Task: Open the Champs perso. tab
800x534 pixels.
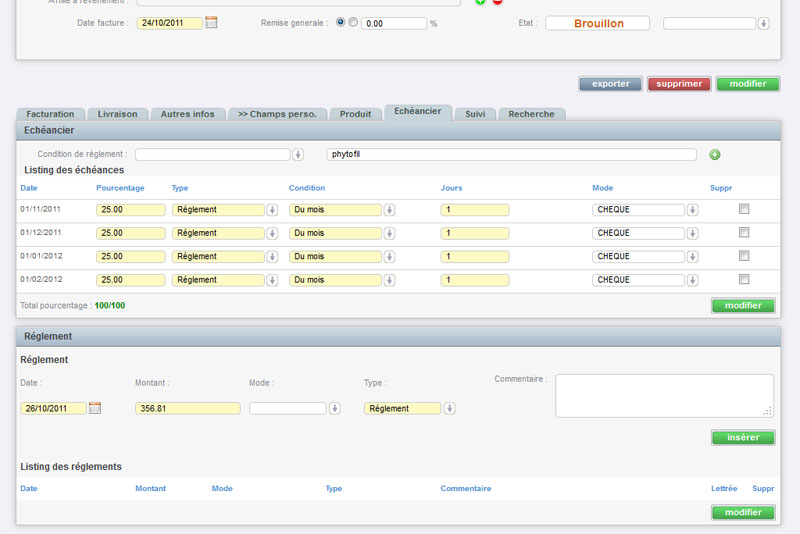Action: [277, 114]
